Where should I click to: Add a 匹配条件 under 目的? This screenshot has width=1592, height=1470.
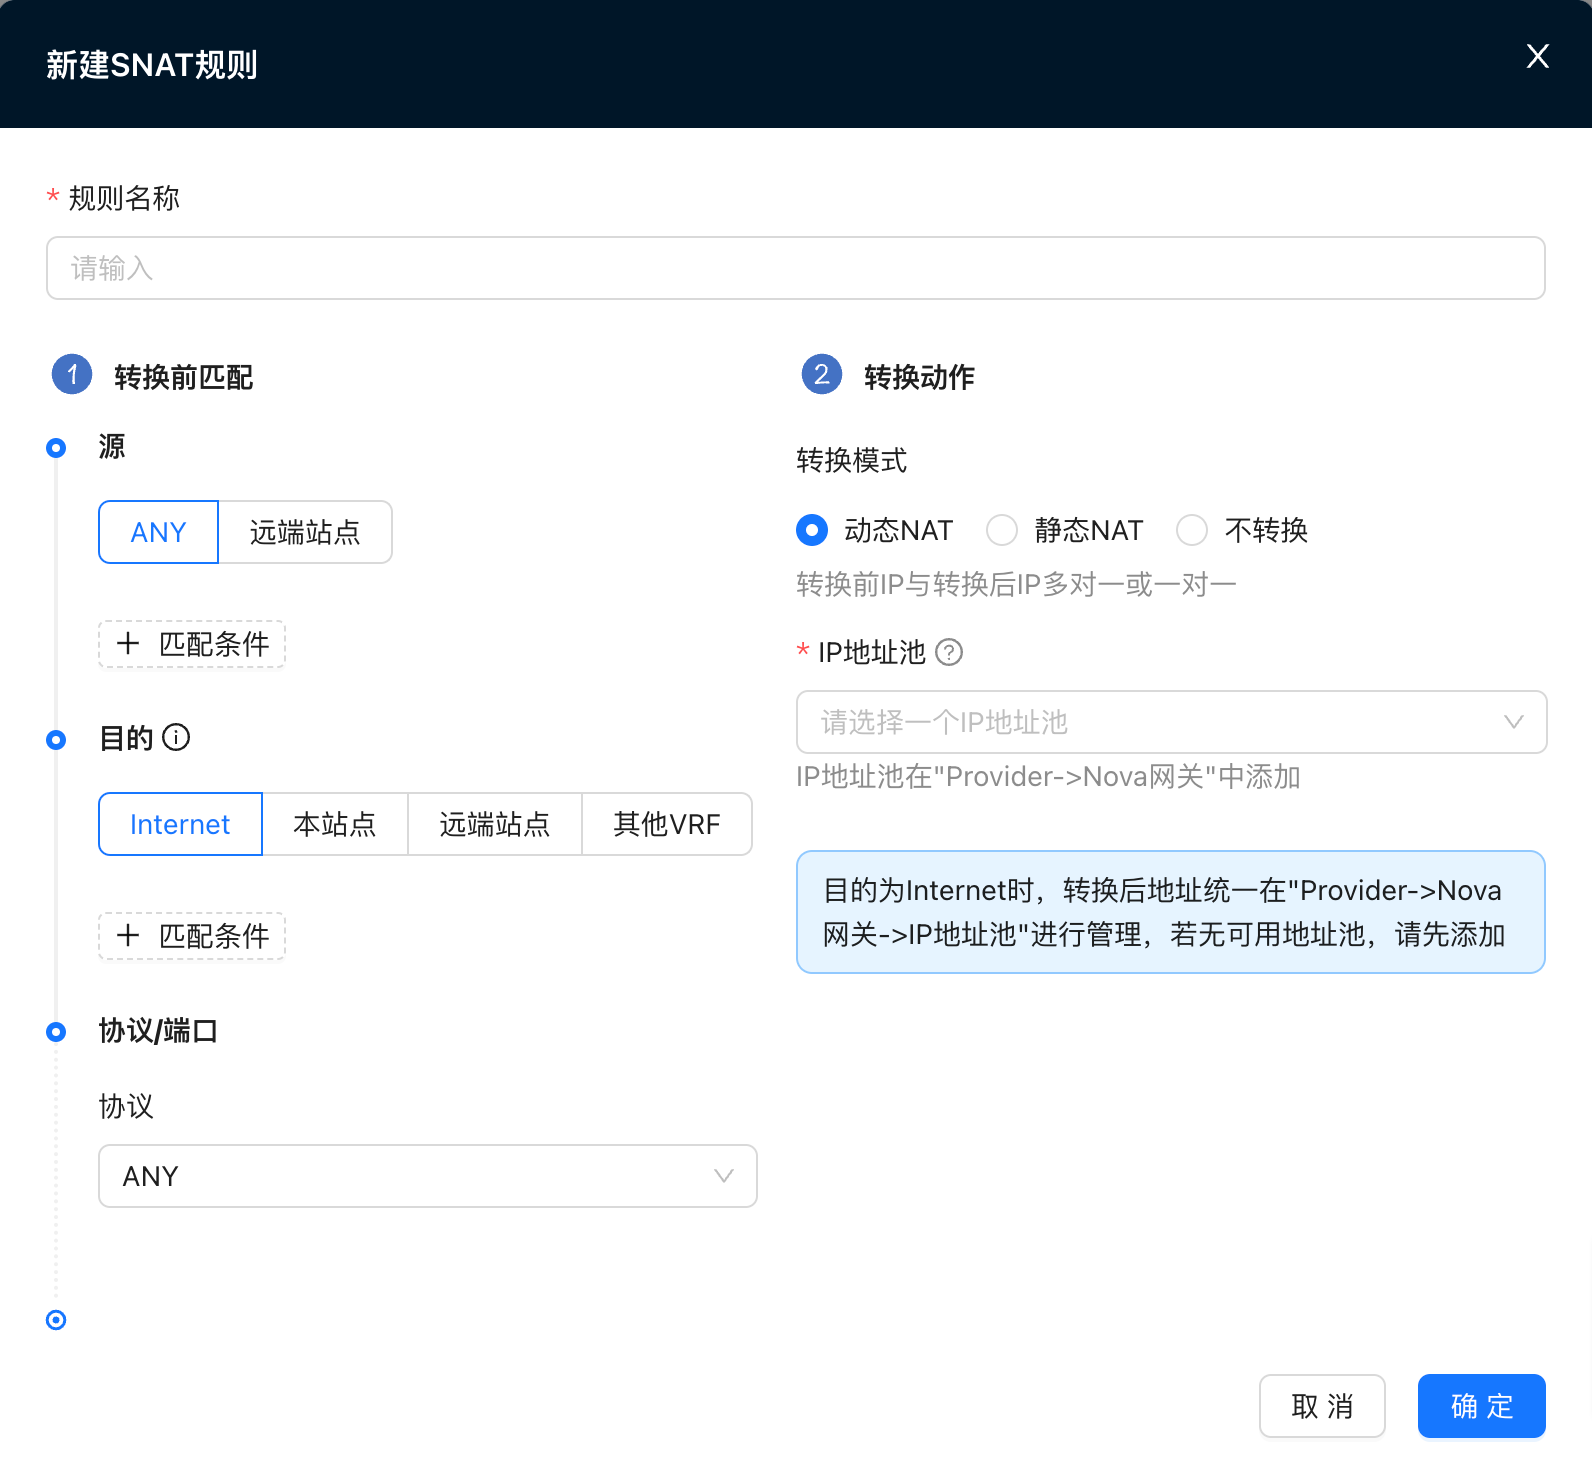(192, 936)
